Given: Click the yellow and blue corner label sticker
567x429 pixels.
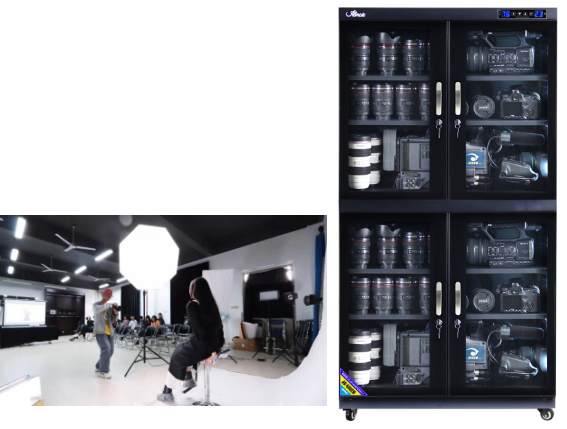Looking at the screenshot, I should [352, 383].
